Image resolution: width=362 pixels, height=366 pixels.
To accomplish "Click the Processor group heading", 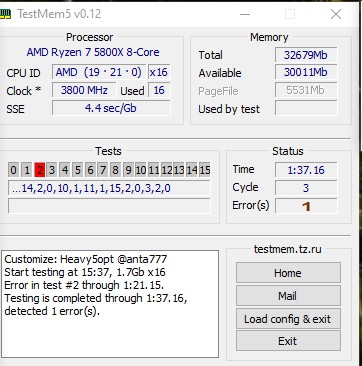I will [90, 37].
